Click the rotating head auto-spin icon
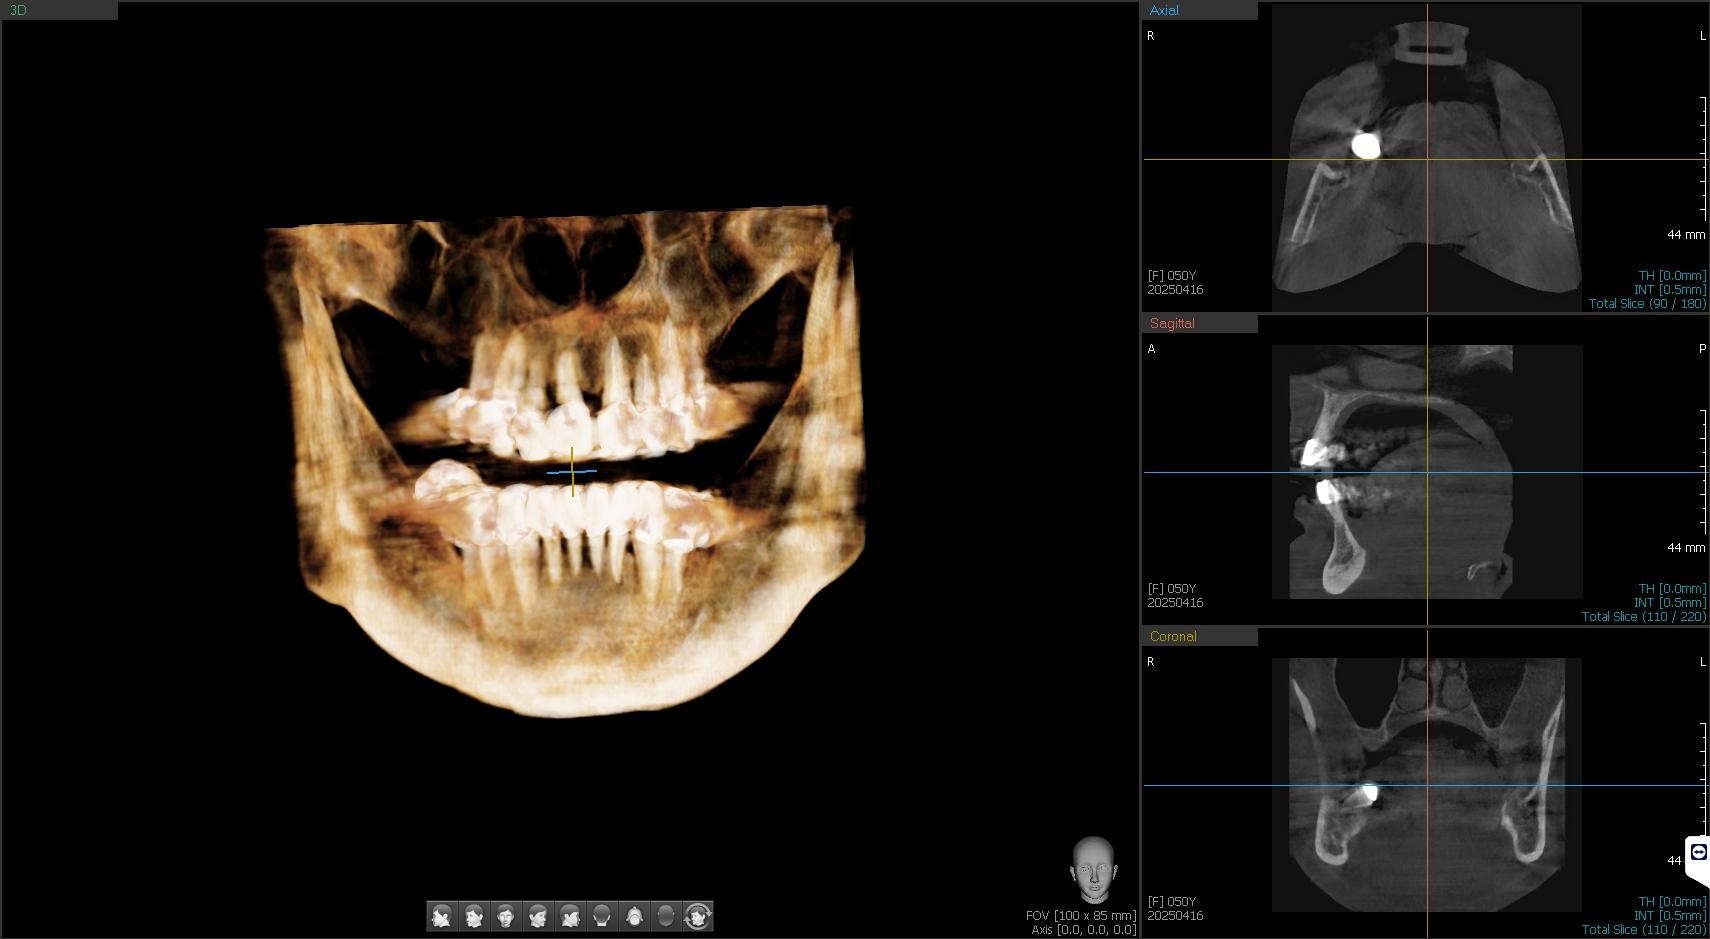Image resolution: width=1710 pixels, height=939 pixels. (x=698, y=916)
